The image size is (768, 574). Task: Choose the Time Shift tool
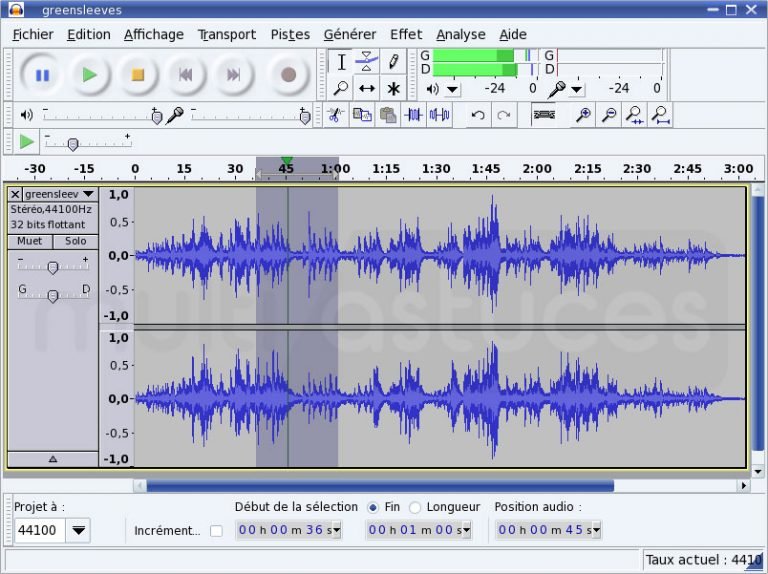tap(367, 88)
